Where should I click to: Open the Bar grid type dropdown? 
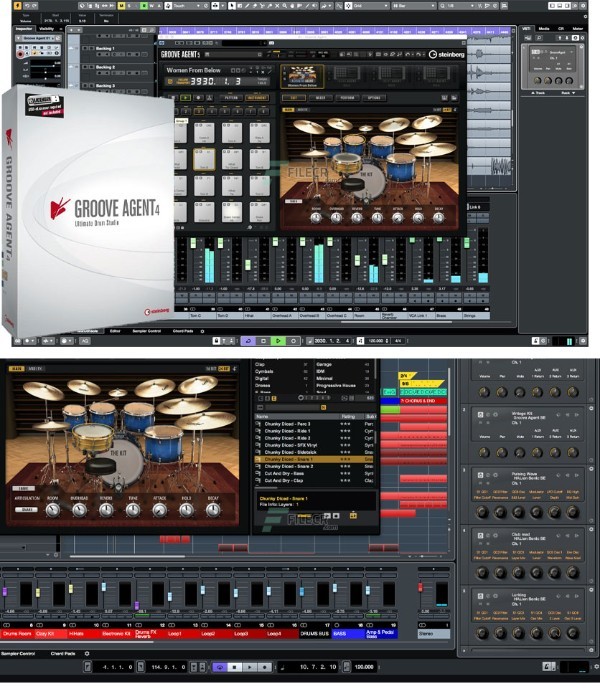pyautogui.click(x=415, y=6)
